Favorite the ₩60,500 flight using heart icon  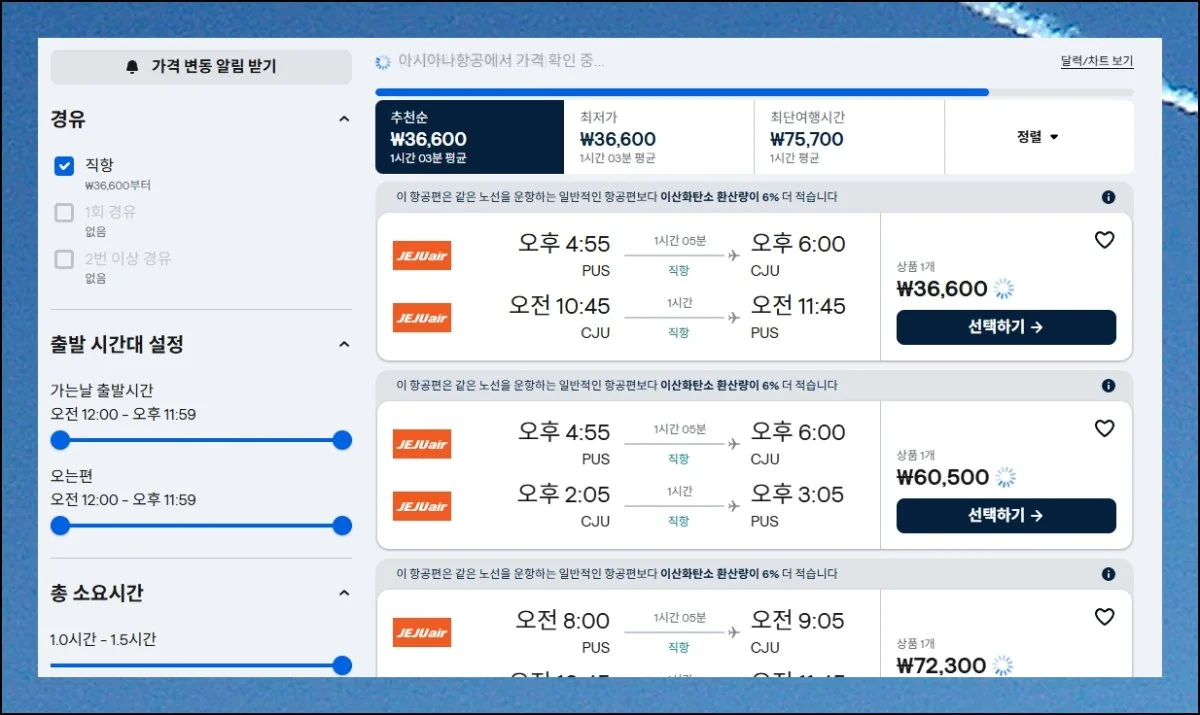(x=1104, y=429)
